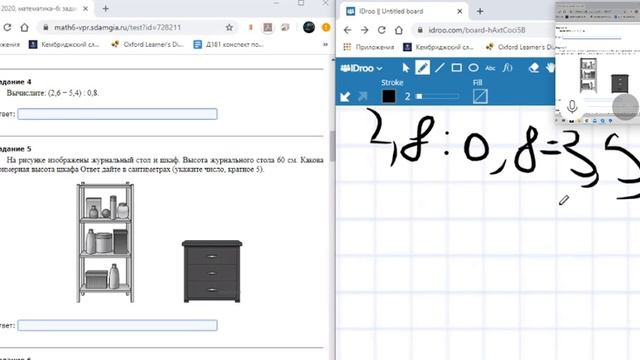Open the Chrome profile avatar
The width and height of the screenshot is (640, 360).
click(x=309, y=27)
